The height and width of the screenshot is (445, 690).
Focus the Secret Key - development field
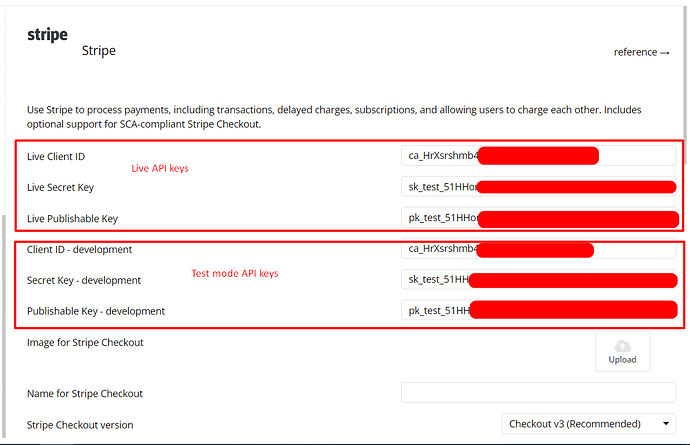(538, 280)
